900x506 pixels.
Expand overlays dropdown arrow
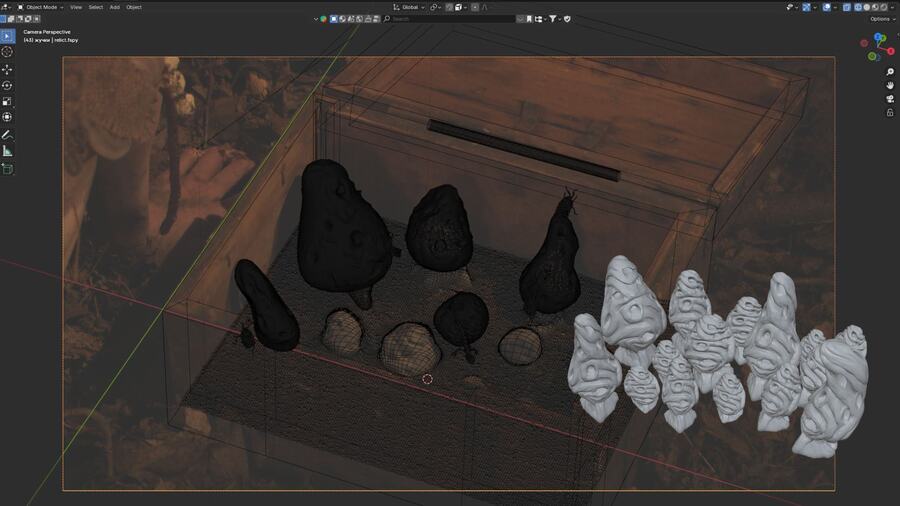835,7
